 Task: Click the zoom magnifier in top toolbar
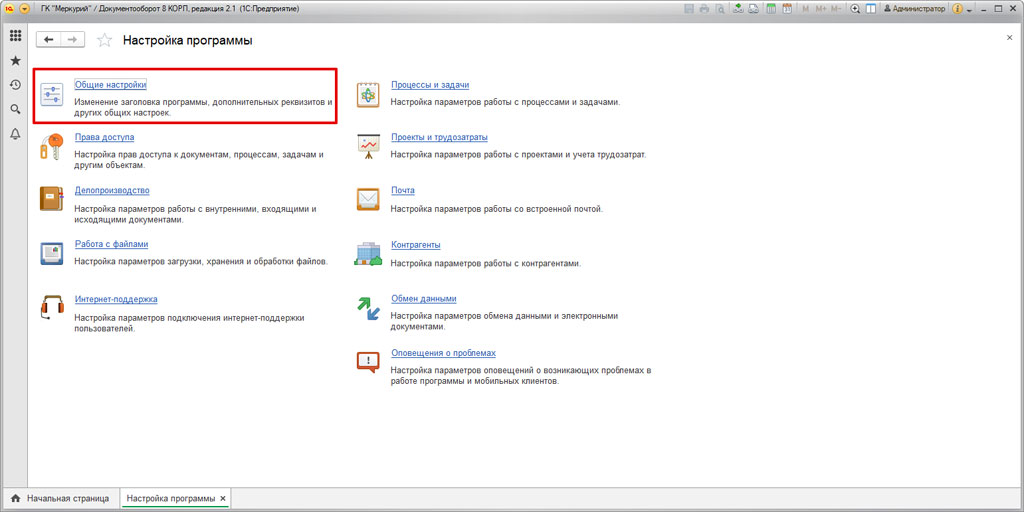click(855, 8)
